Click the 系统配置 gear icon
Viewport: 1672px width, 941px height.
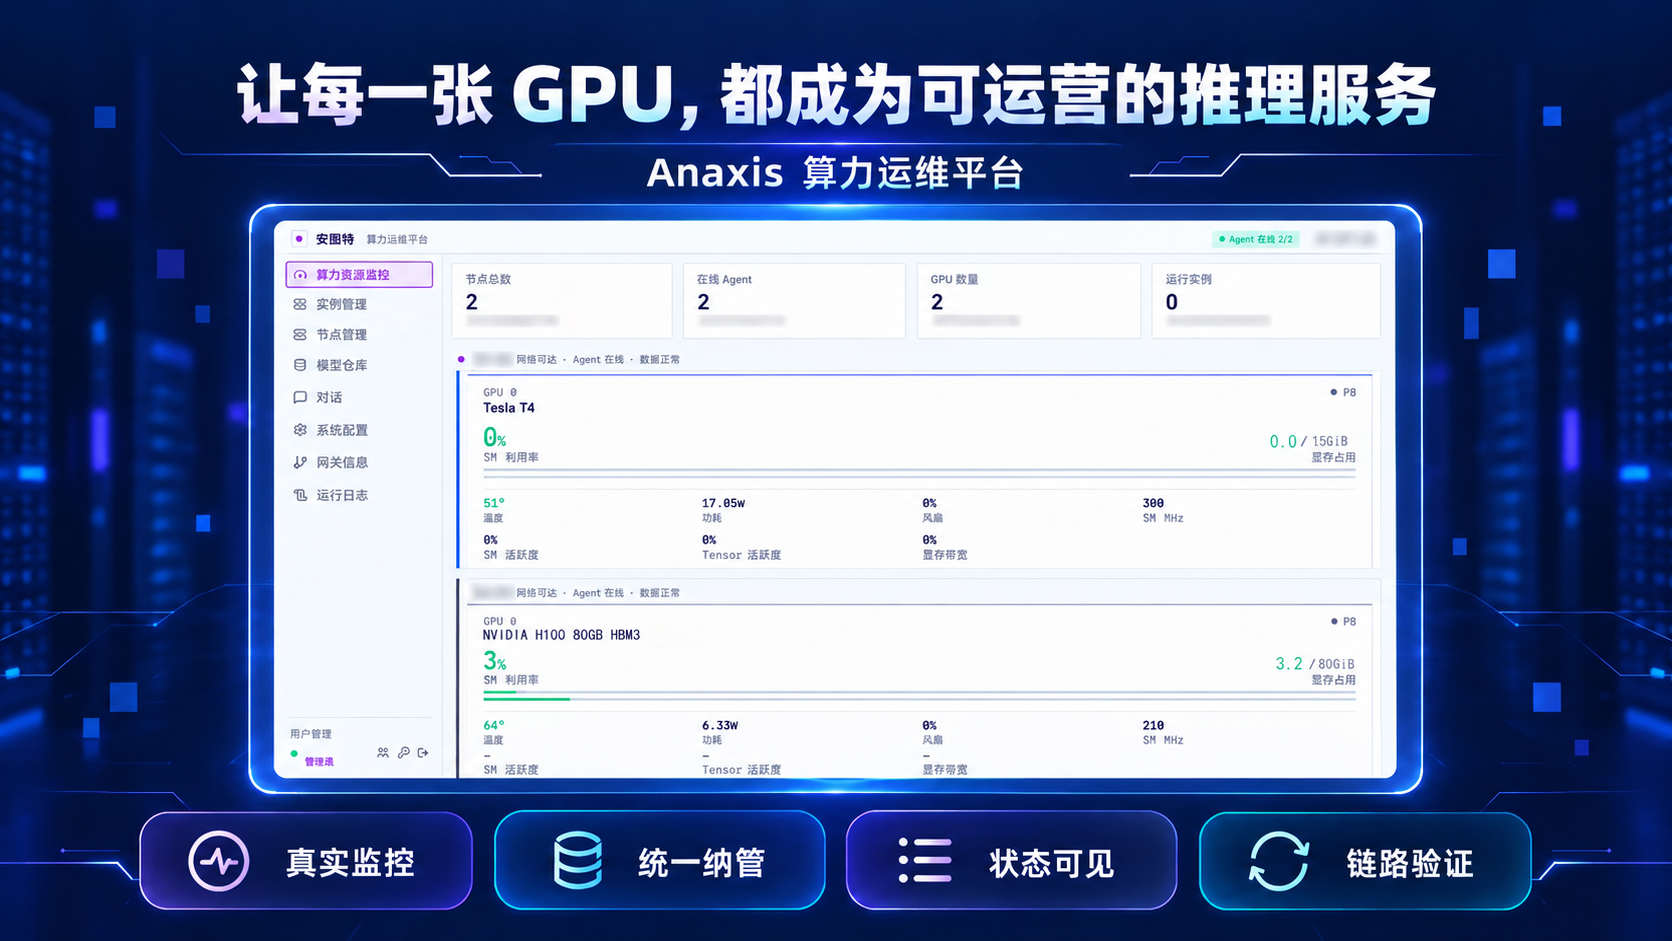(x=300, y=430)
